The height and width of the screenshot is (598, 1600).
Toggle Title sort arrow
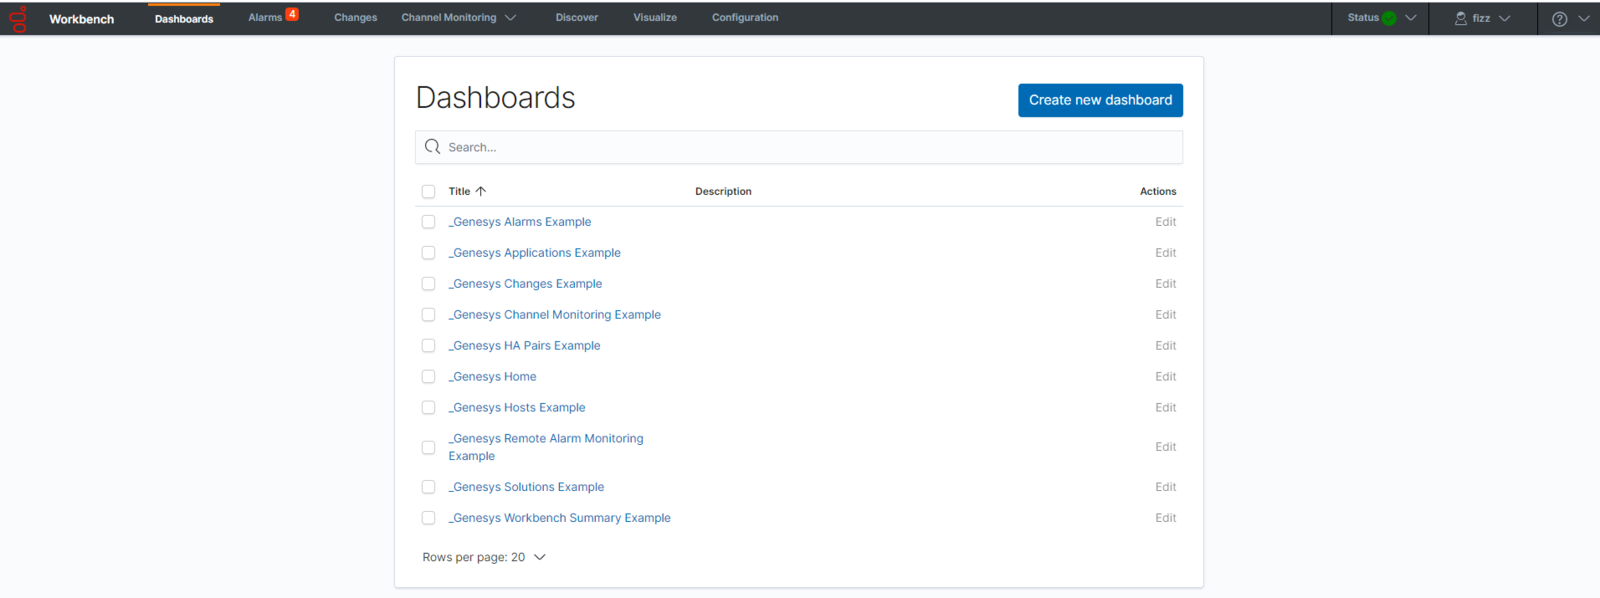[481, 191]
